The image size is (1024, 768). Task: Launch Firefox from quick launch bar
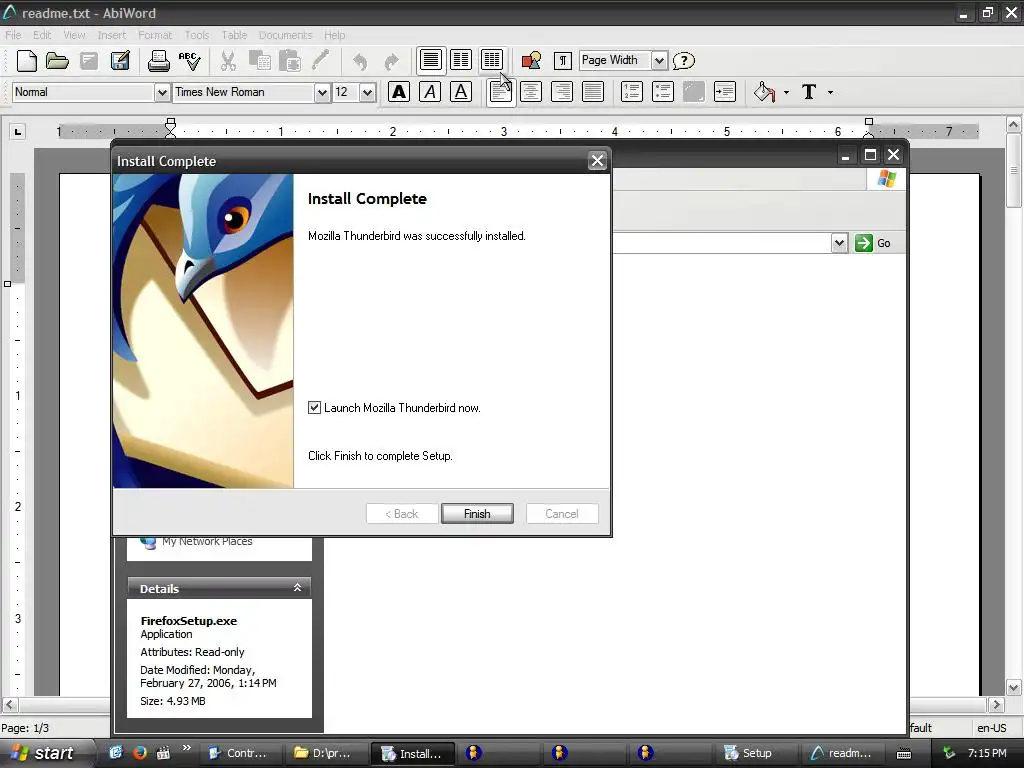(139, 752)
